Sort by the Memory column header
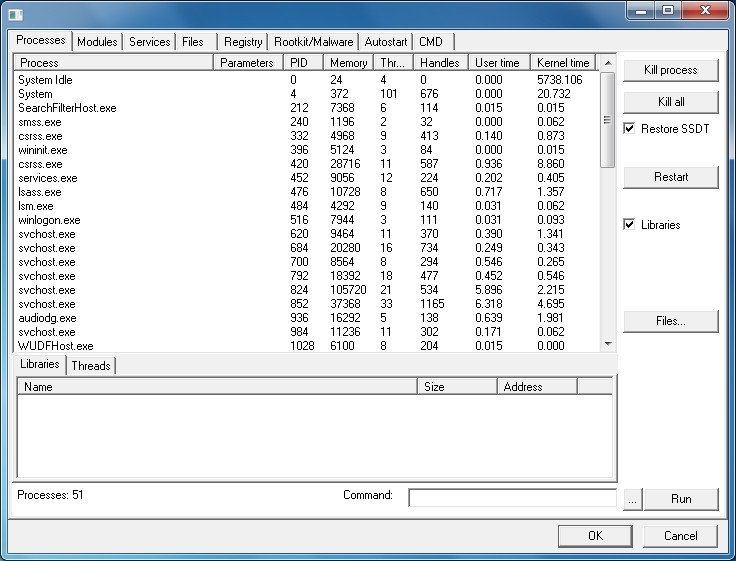This screenshot has height=561, width=736. (348, 63)
